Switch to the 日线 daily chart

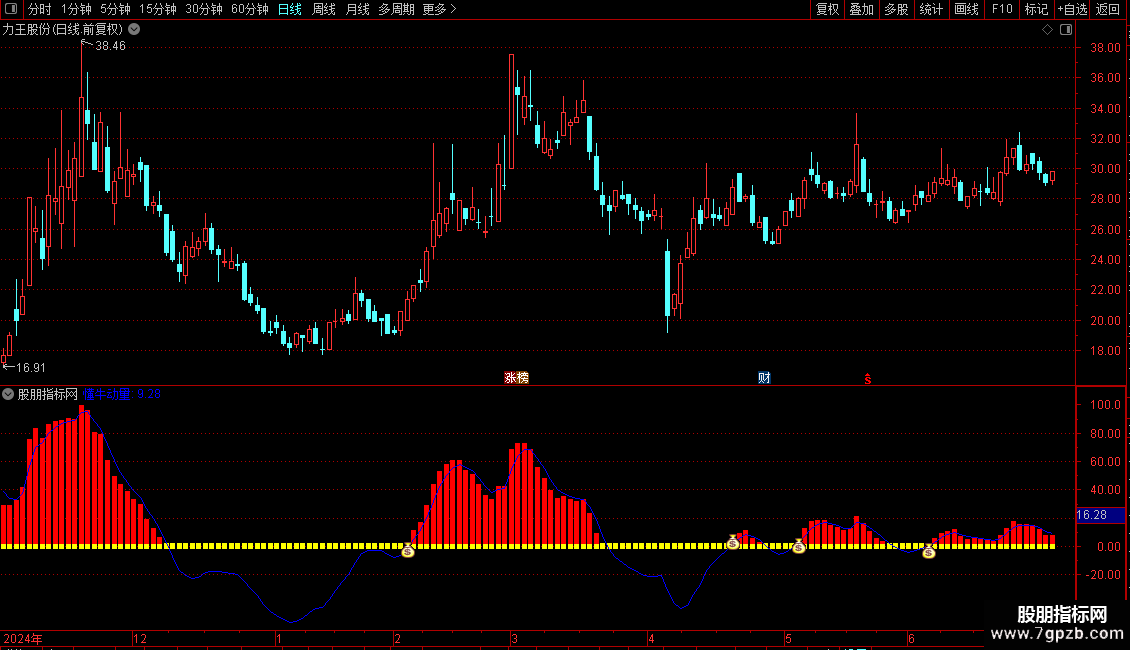click(x=290, y=9)
